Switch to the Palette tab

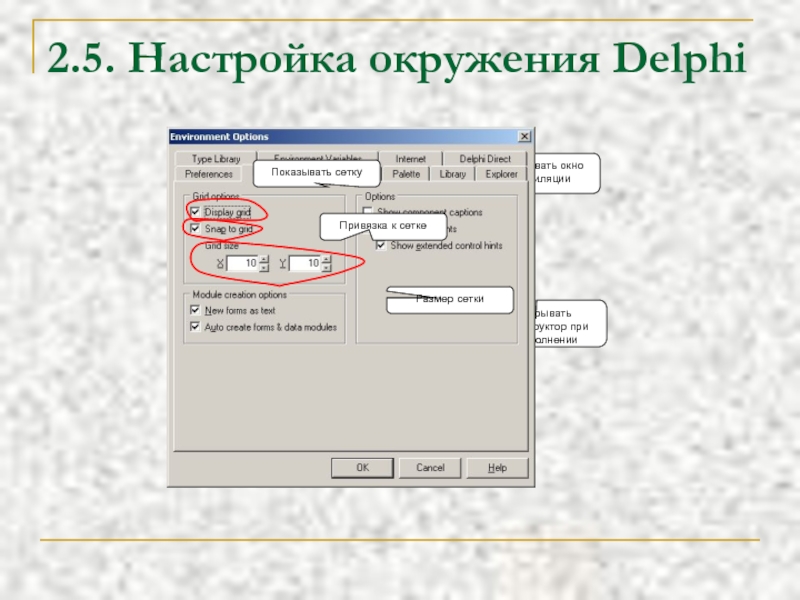pyautogui.click(x=406, y=174)
